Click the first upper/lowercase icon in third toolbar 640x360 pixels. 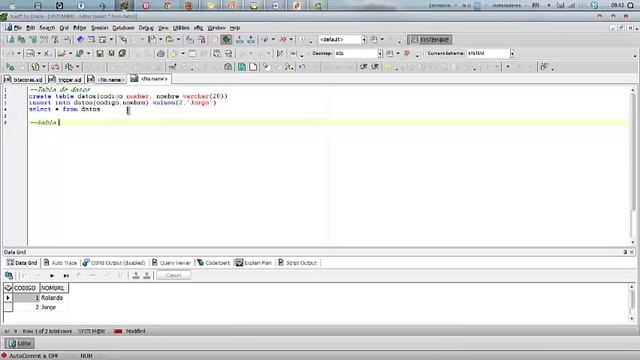(364, 67)
